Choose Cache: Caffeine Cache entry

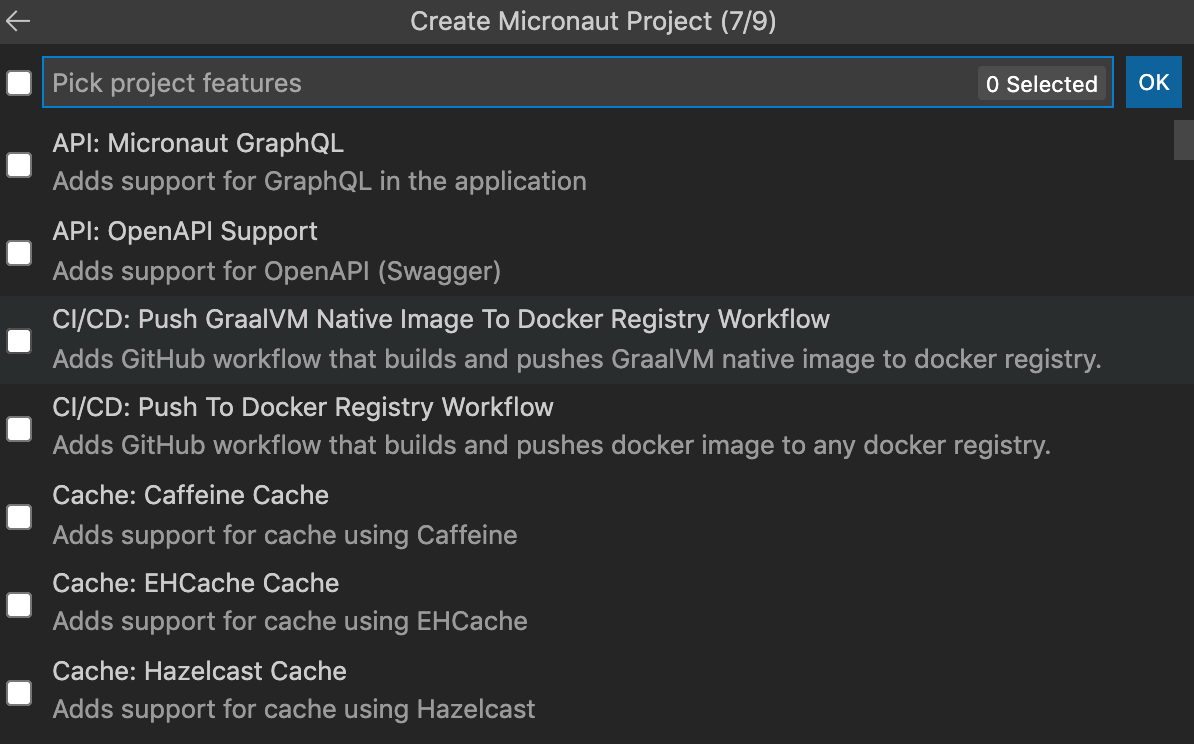pyautogui.click(x=190, y=495)
